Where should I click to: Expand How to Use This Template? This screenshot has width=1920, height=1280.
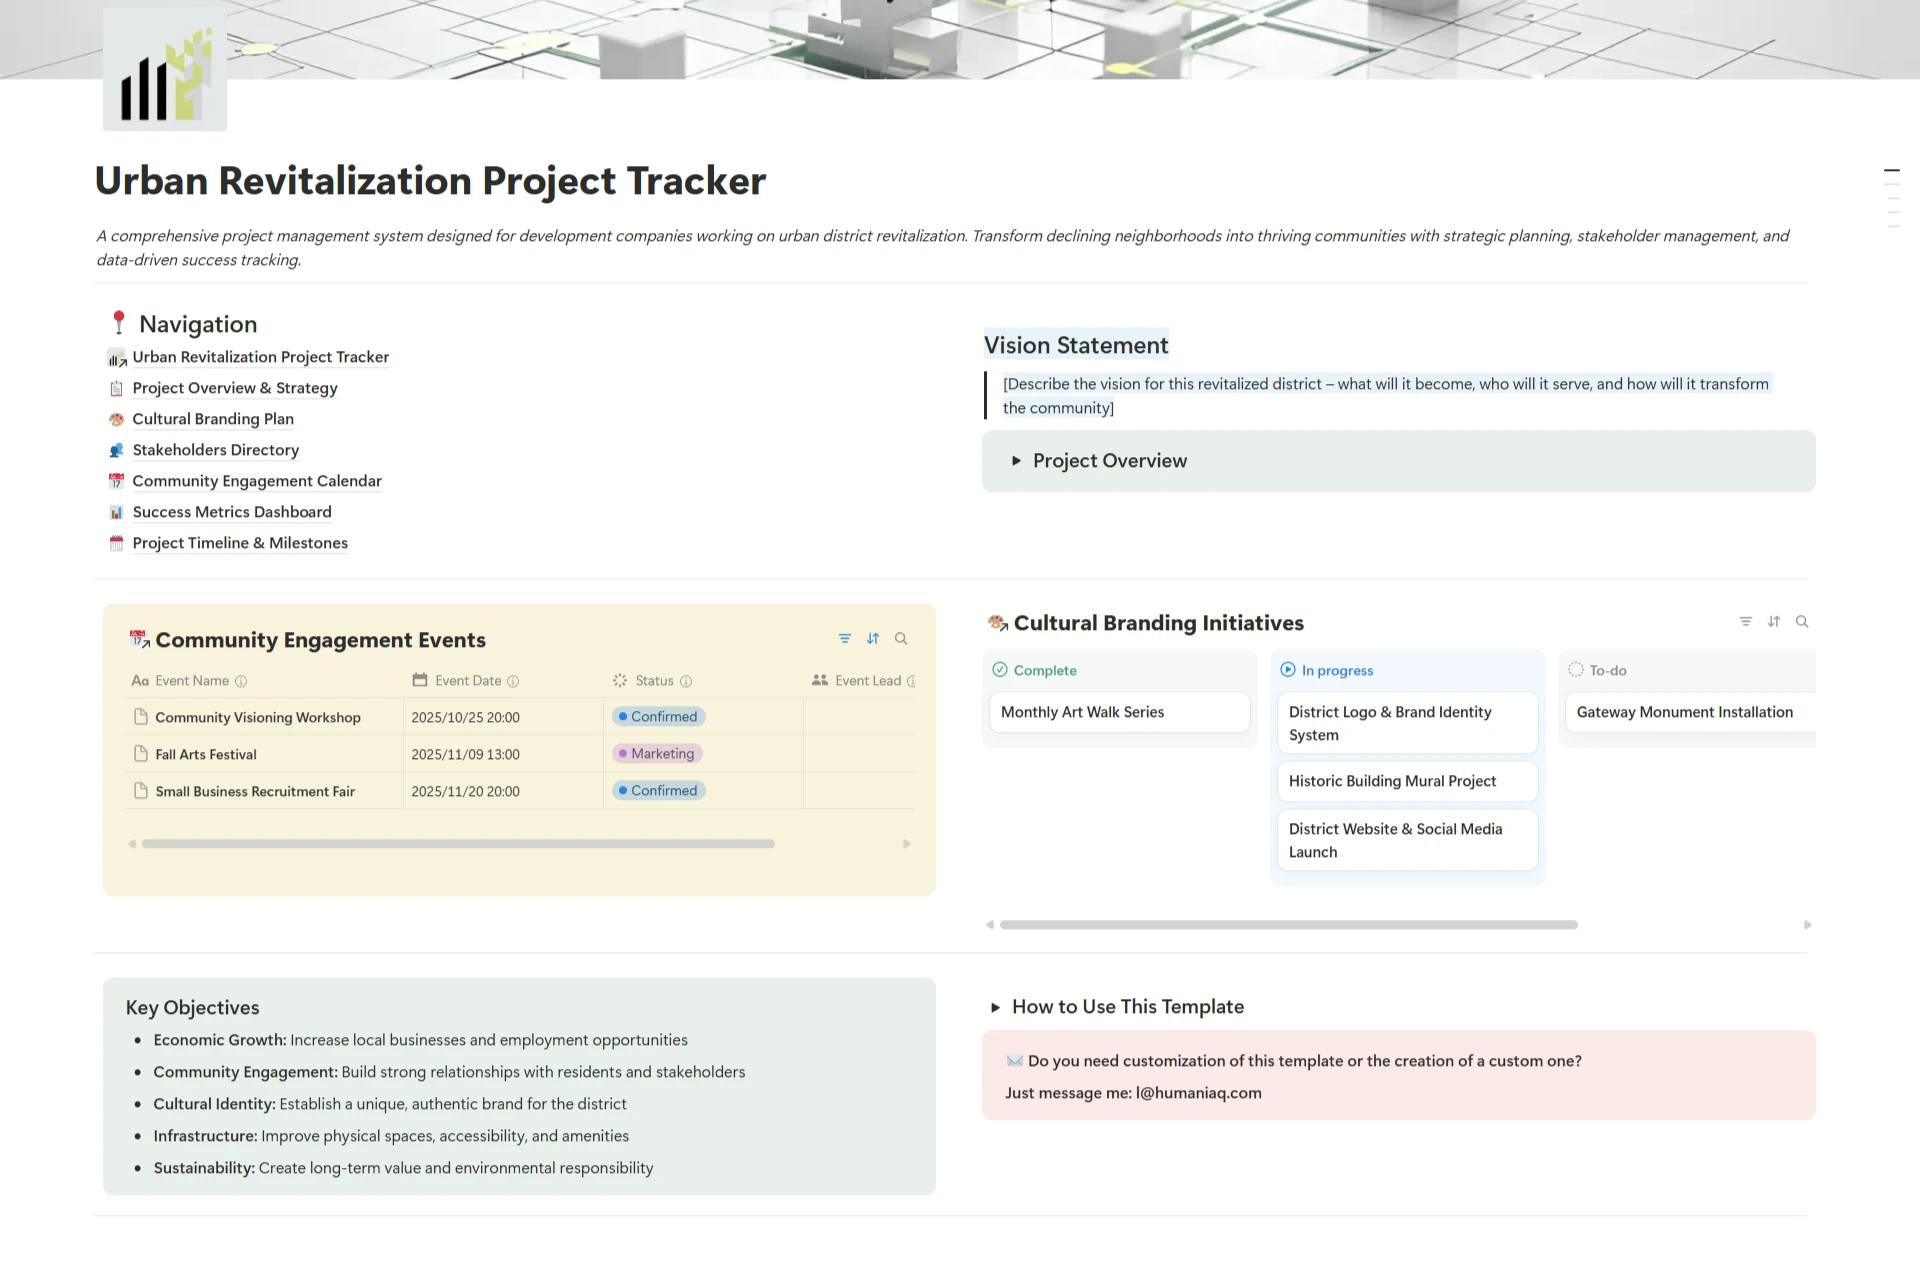click(995, 1008)
